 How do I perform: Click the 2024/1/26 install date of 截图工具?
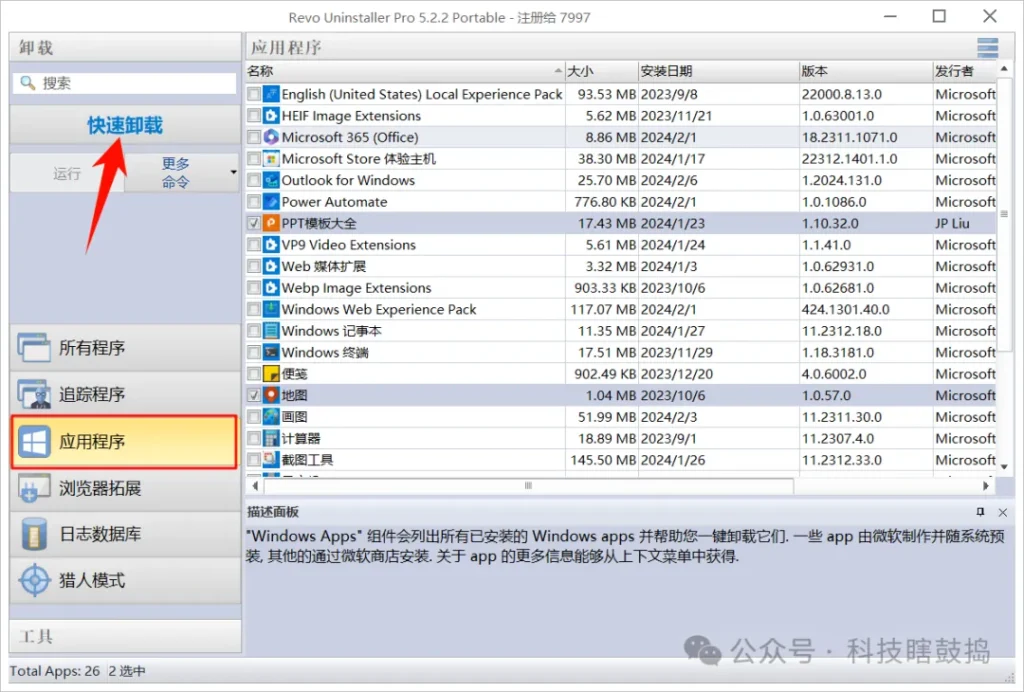(673, 460)
